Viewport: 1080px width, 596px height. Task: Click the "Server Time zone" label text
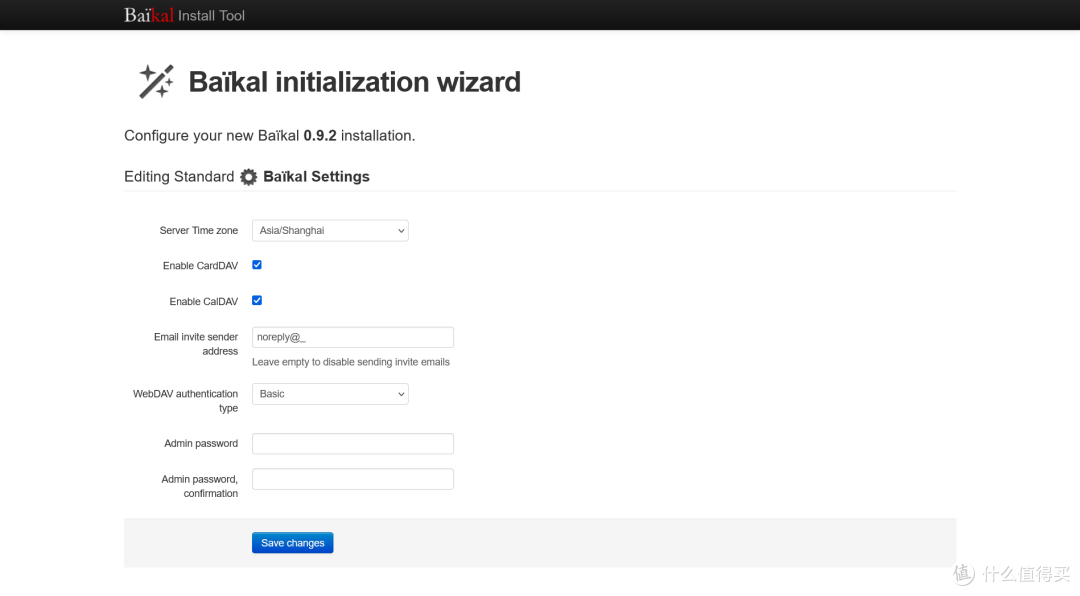point(199,231)
